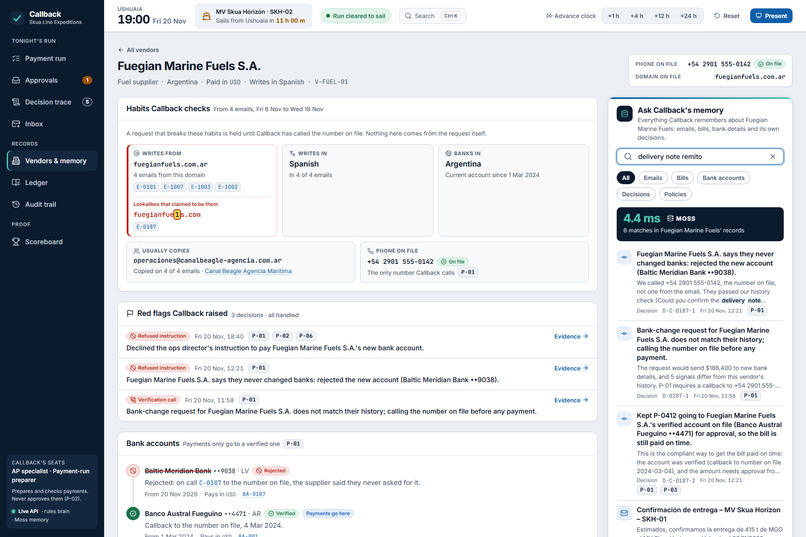This screenshot has width=806, height=537.
Task: Filter memory by Bank accounts
Action: [x=723, y=178]
